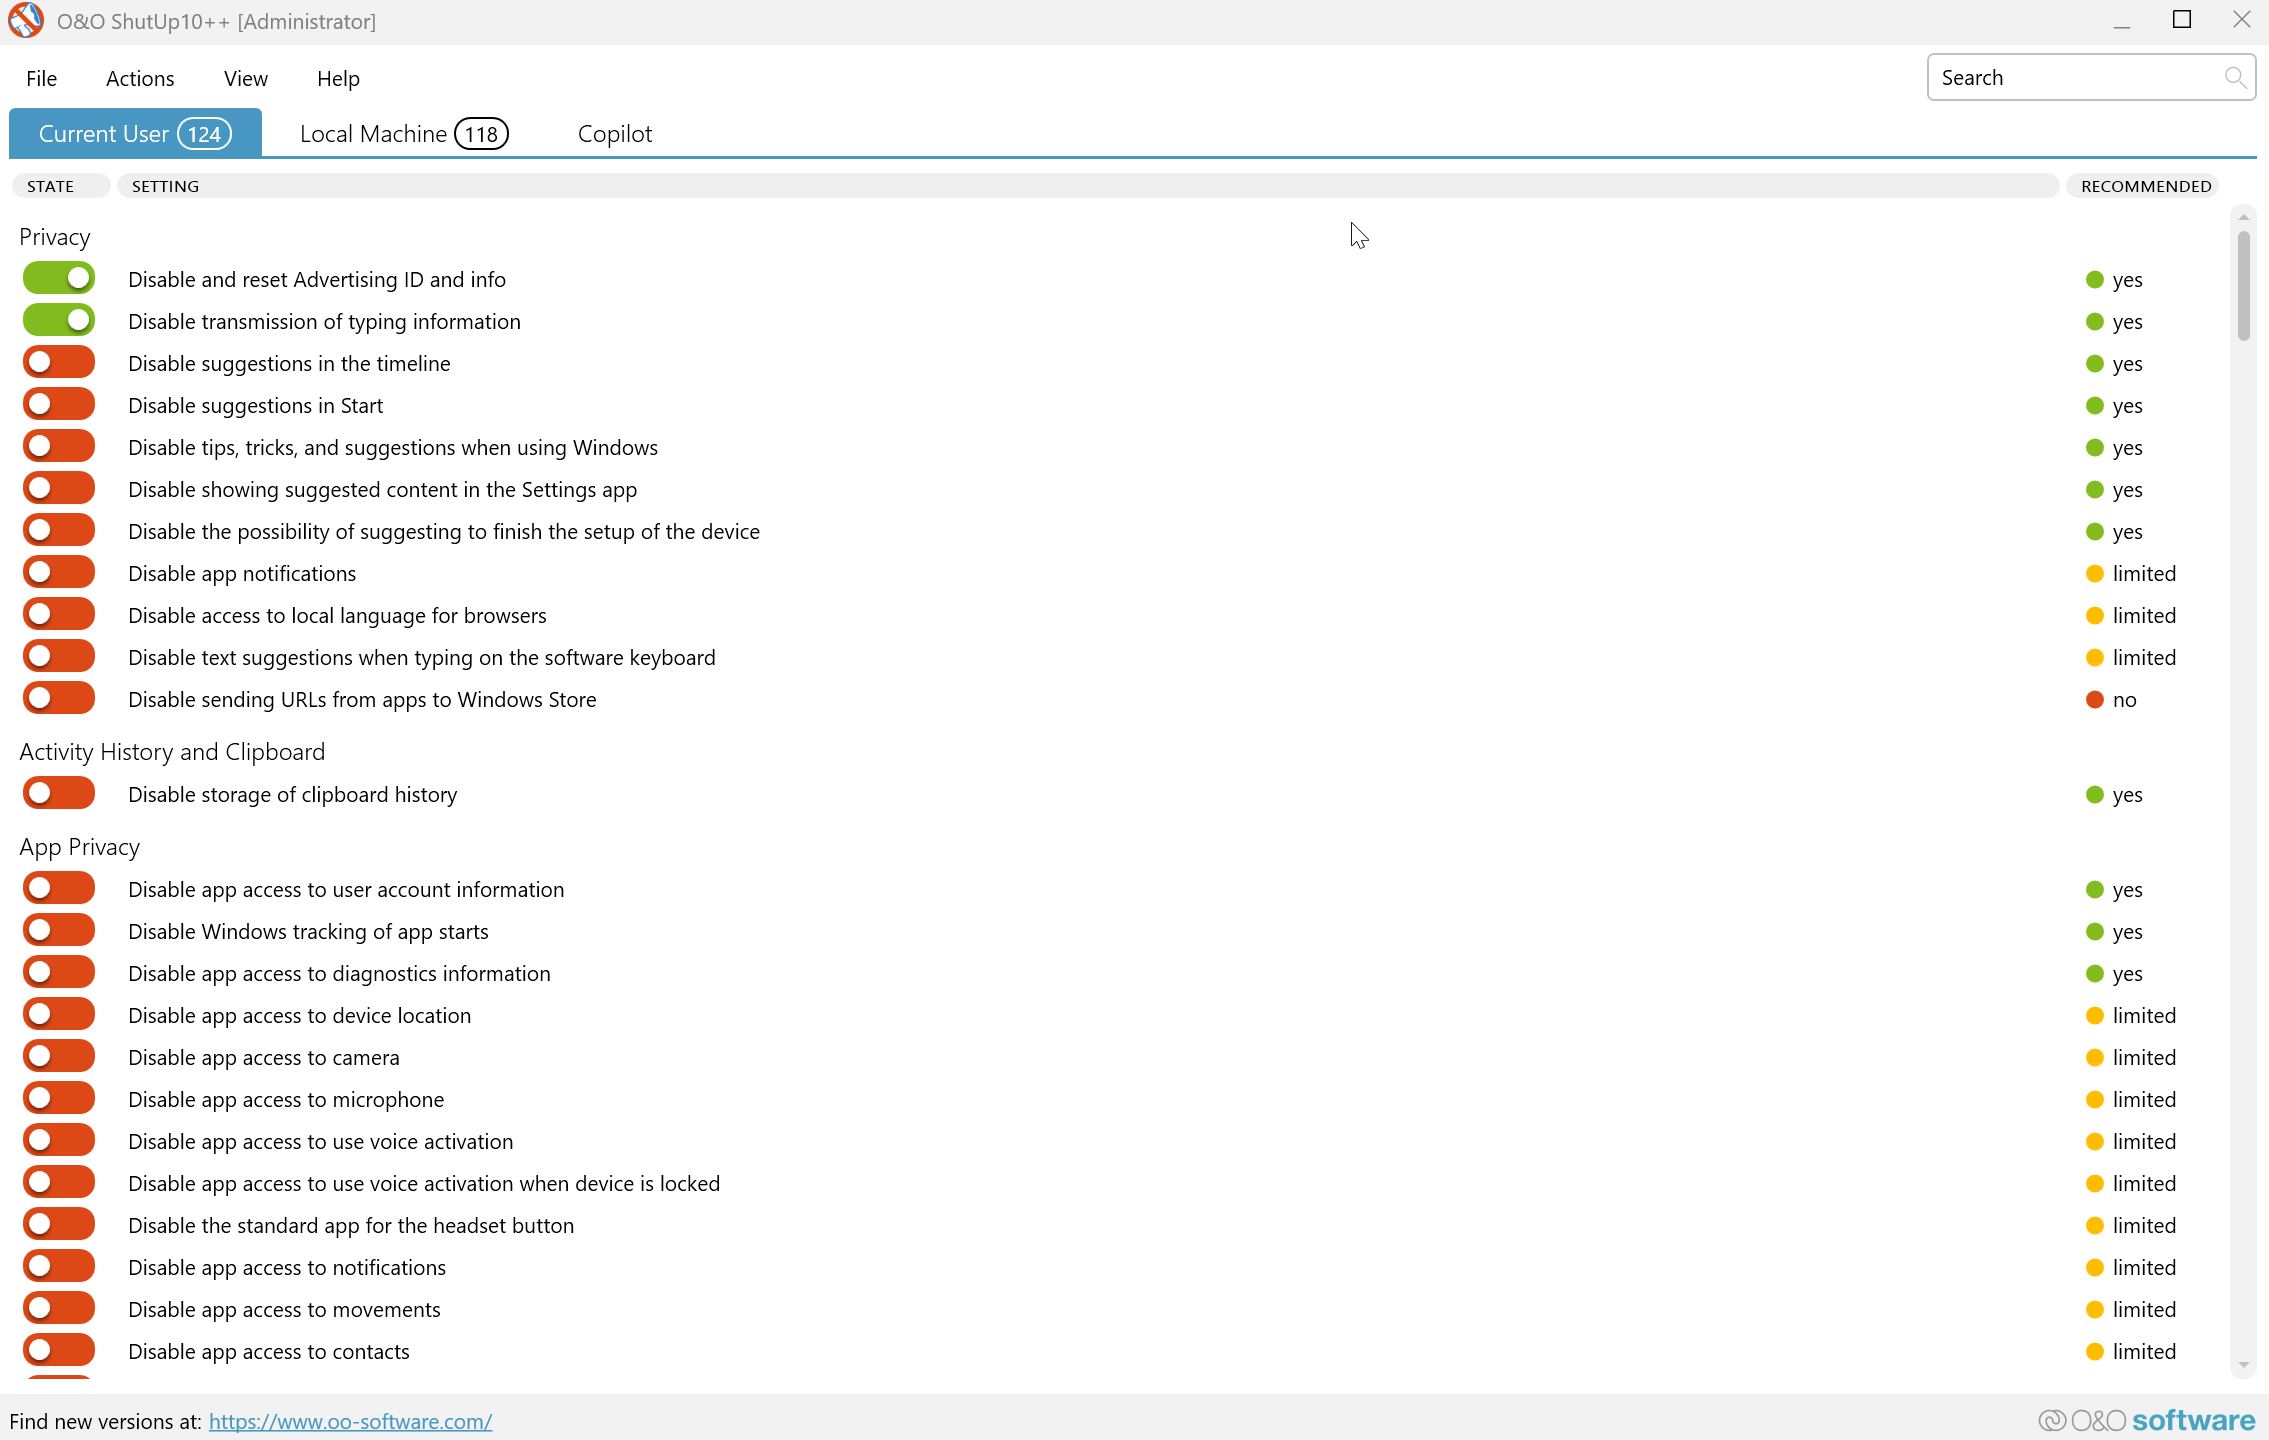The height and width of the screenshot is (1440, 2269).
Task: Turn off Disable and reset Advertising ID toggle
Action: tap(59, 279)
